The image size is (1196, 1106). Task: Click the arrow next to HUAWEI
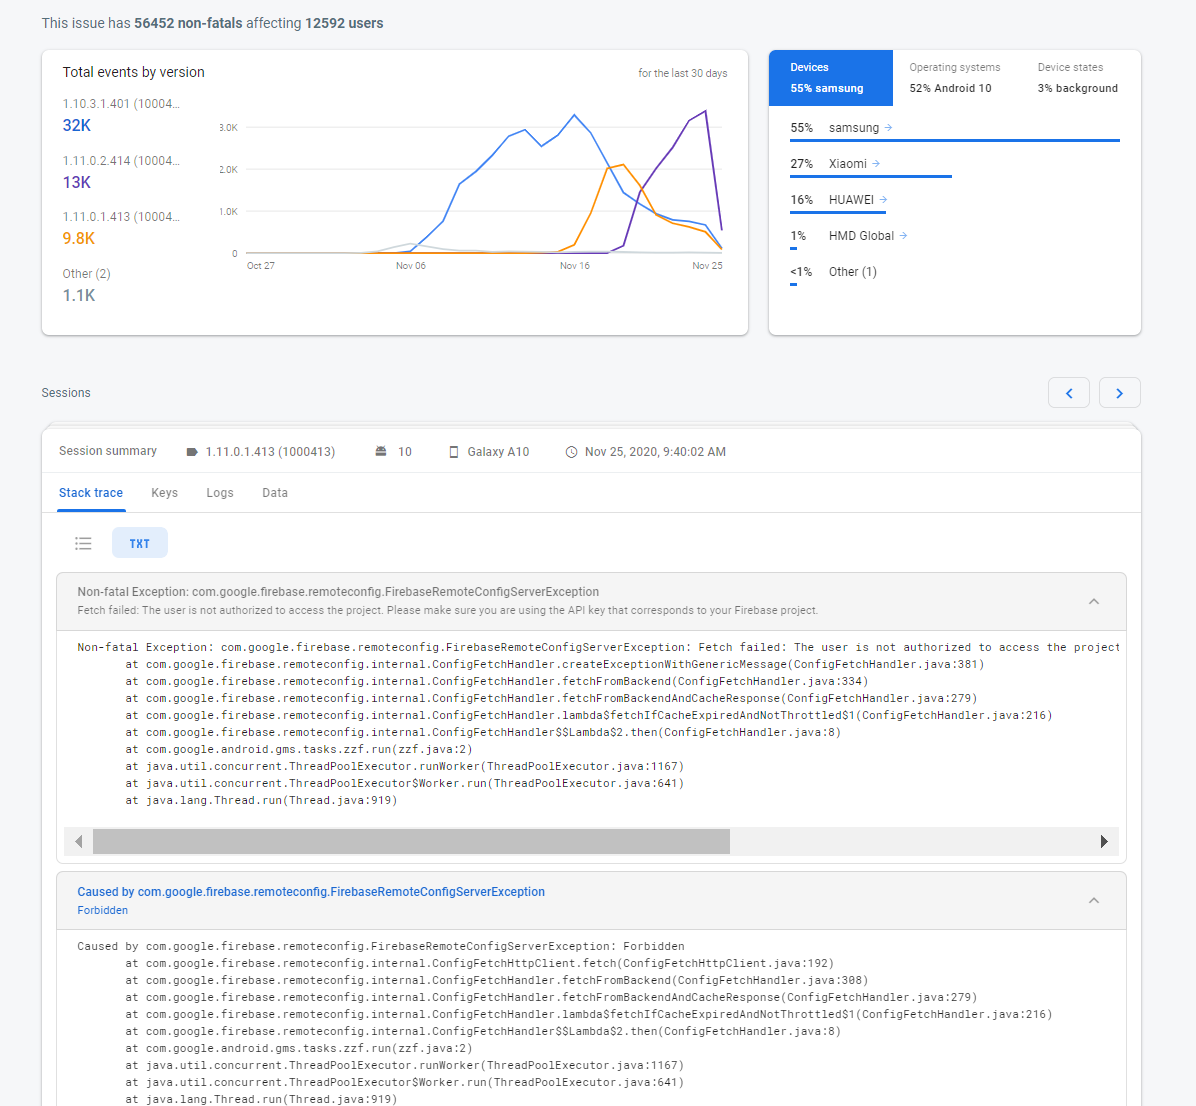coord(883,200)
